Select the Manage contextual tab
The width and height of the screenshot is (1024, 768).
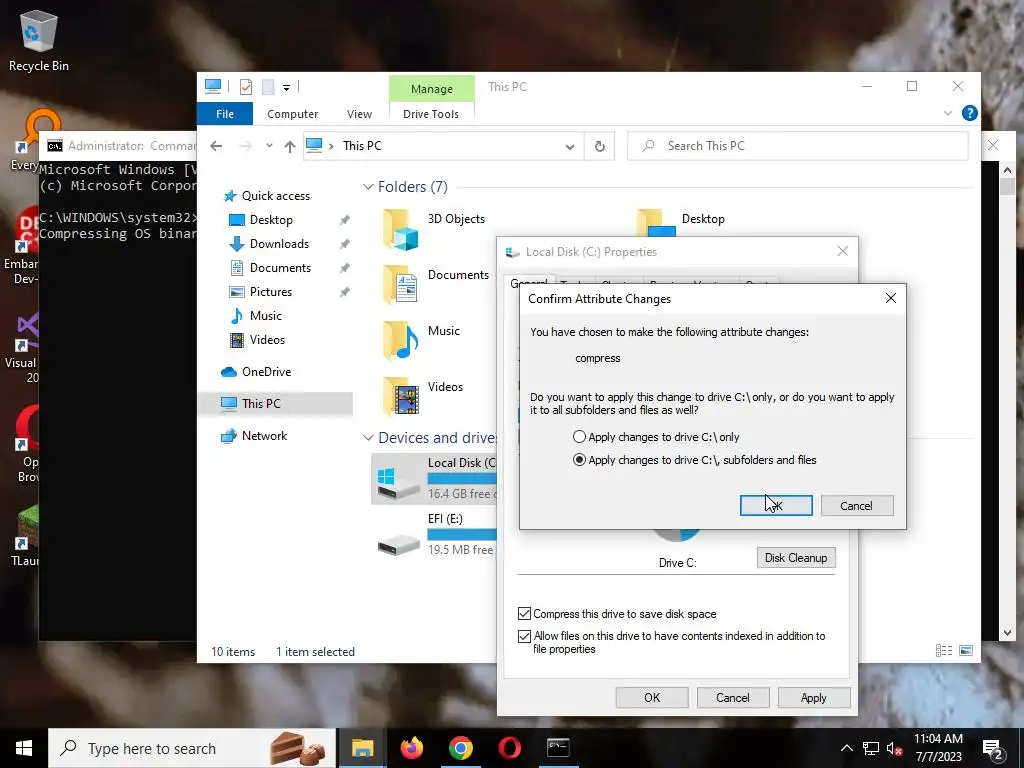pyautogui.click(x=432, y=89)
